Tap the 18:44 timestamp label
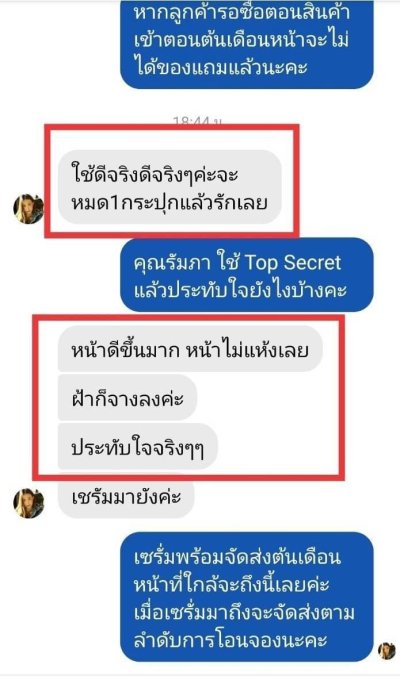The image size is (400, 680). [x=197, y=121]
